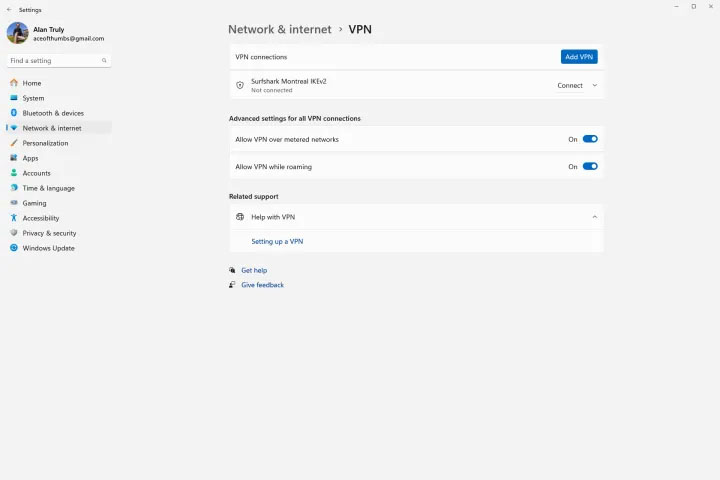Click the Give feedback link

pyautogui.click(x=262, y=285)
